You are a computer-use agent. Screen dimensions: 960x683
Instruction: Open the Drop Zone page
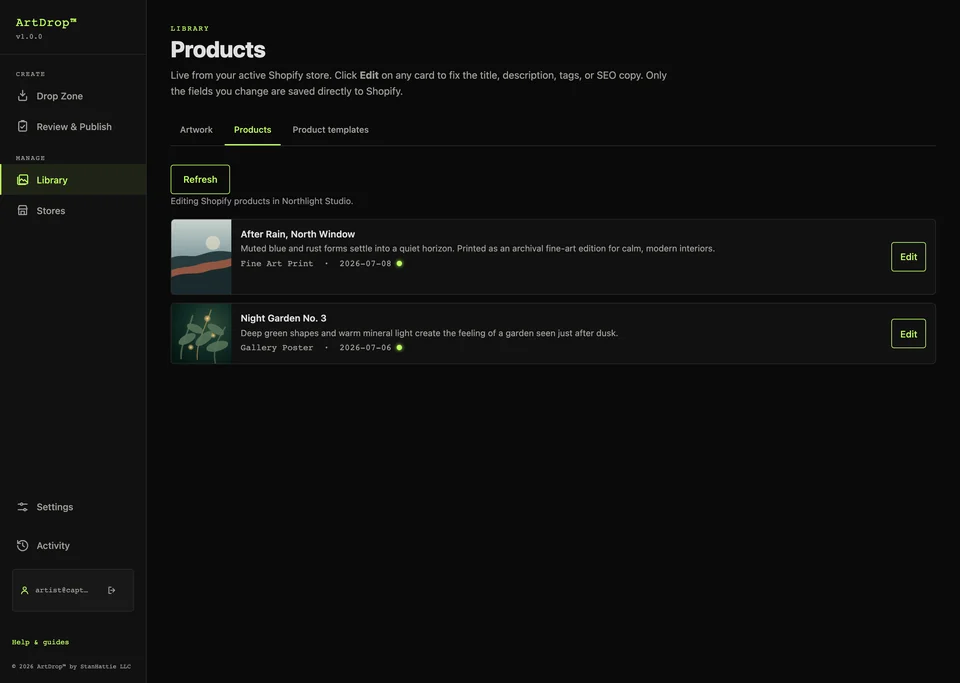coord(73,95)
